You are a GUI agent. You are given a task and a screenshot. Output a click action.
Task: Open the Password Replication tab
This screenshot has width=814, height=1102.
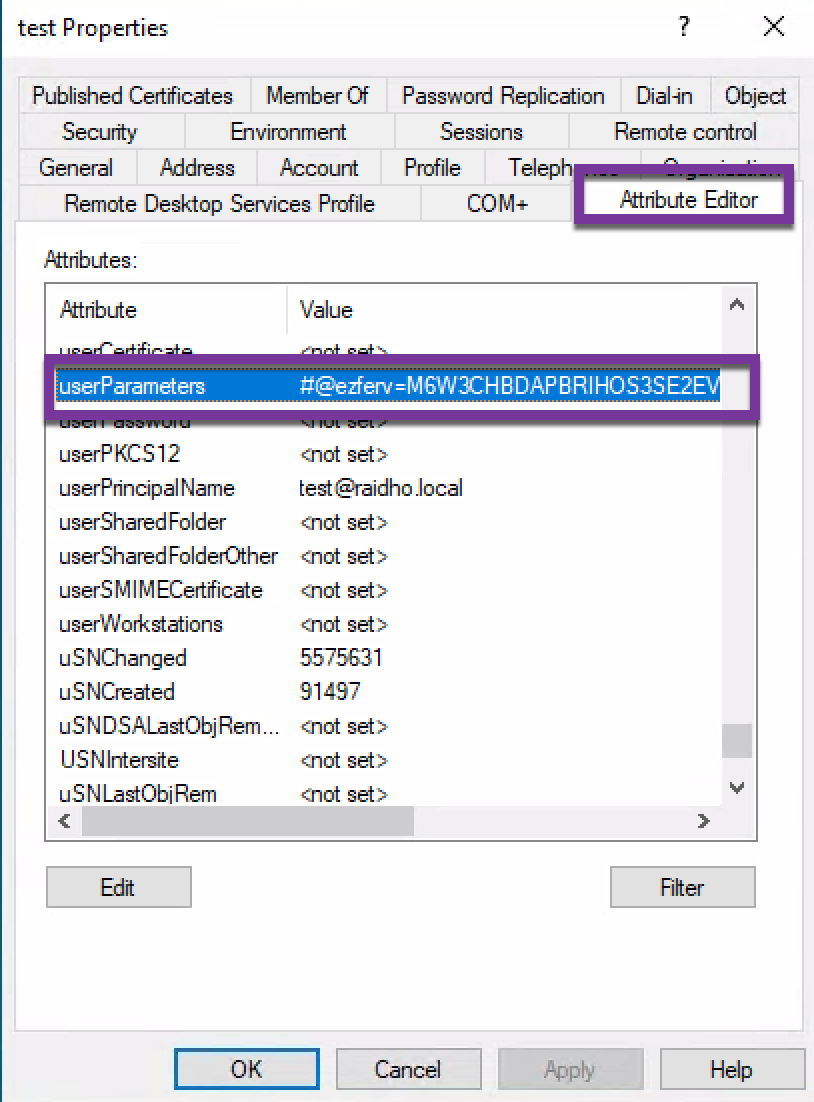tap(503, 95)
